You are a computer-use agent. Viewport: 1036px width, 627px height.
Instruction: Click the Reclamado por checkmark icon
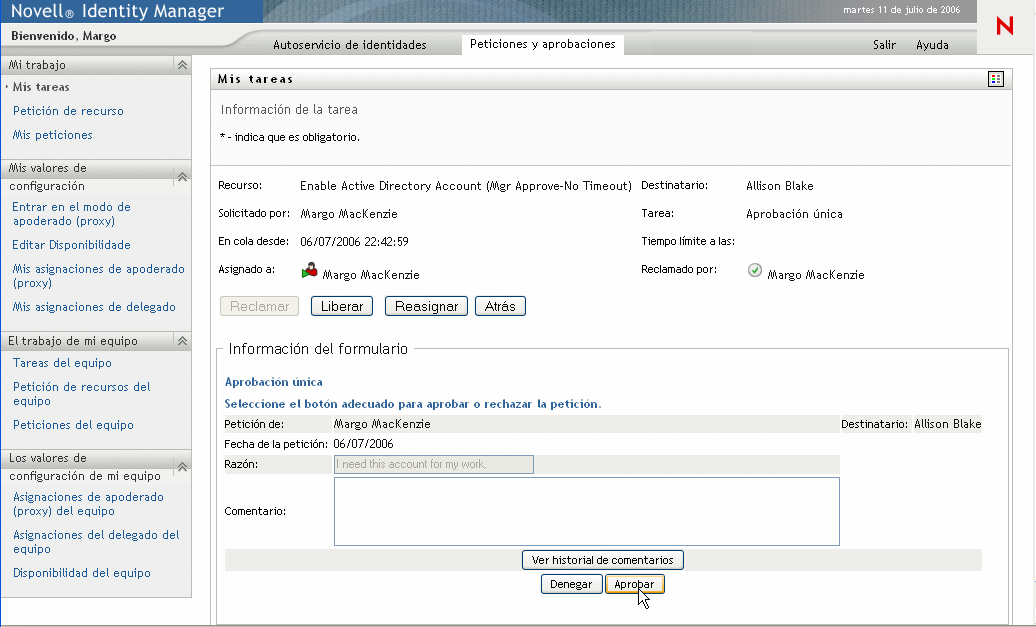(755, 270)
